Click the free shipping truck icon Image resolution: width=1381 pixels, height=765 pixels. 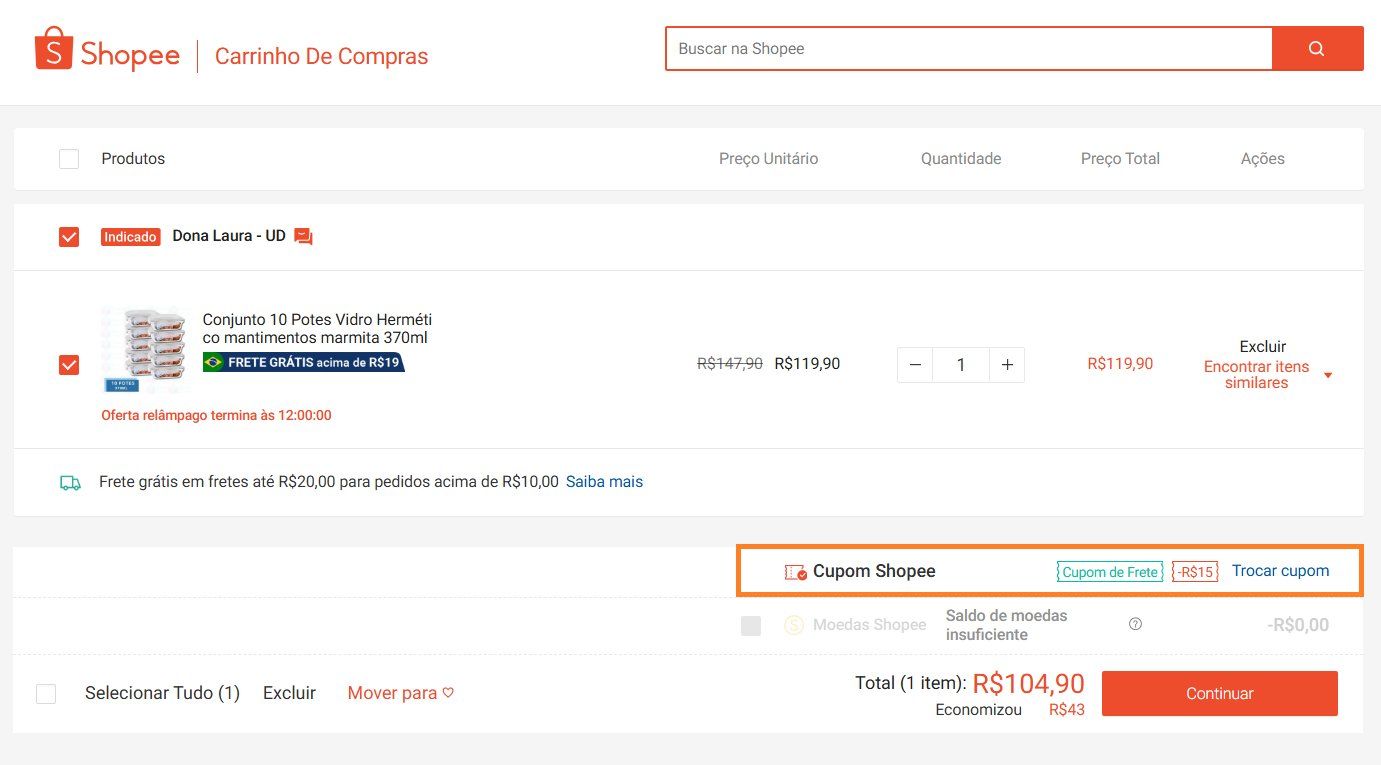click(70, 482)
